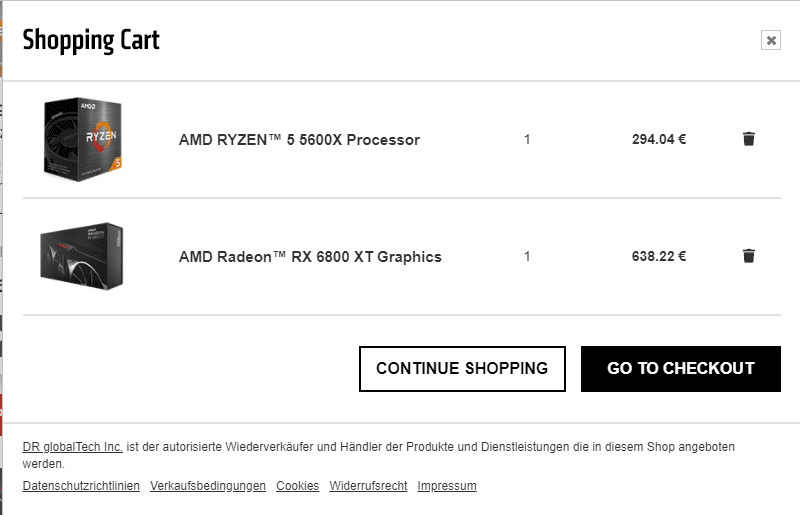Open the Cookies link

tap(297, 485)
